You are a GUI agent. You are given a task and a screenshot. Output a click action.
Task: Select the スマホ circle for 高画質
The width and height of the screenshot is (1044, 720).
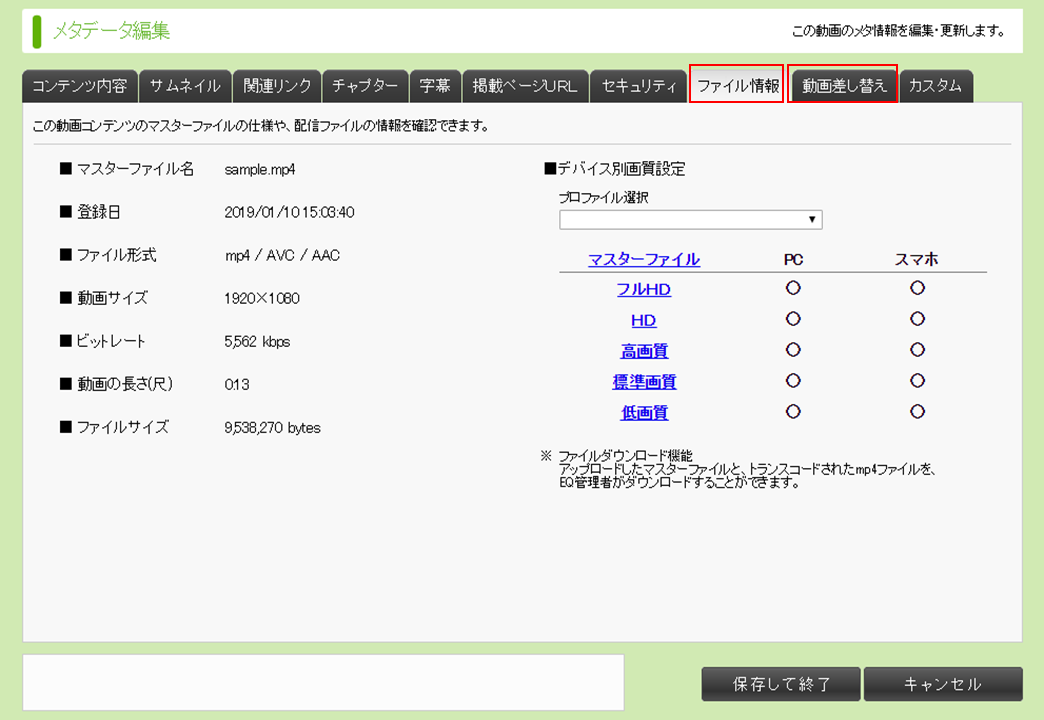click(x=917, y=350)
